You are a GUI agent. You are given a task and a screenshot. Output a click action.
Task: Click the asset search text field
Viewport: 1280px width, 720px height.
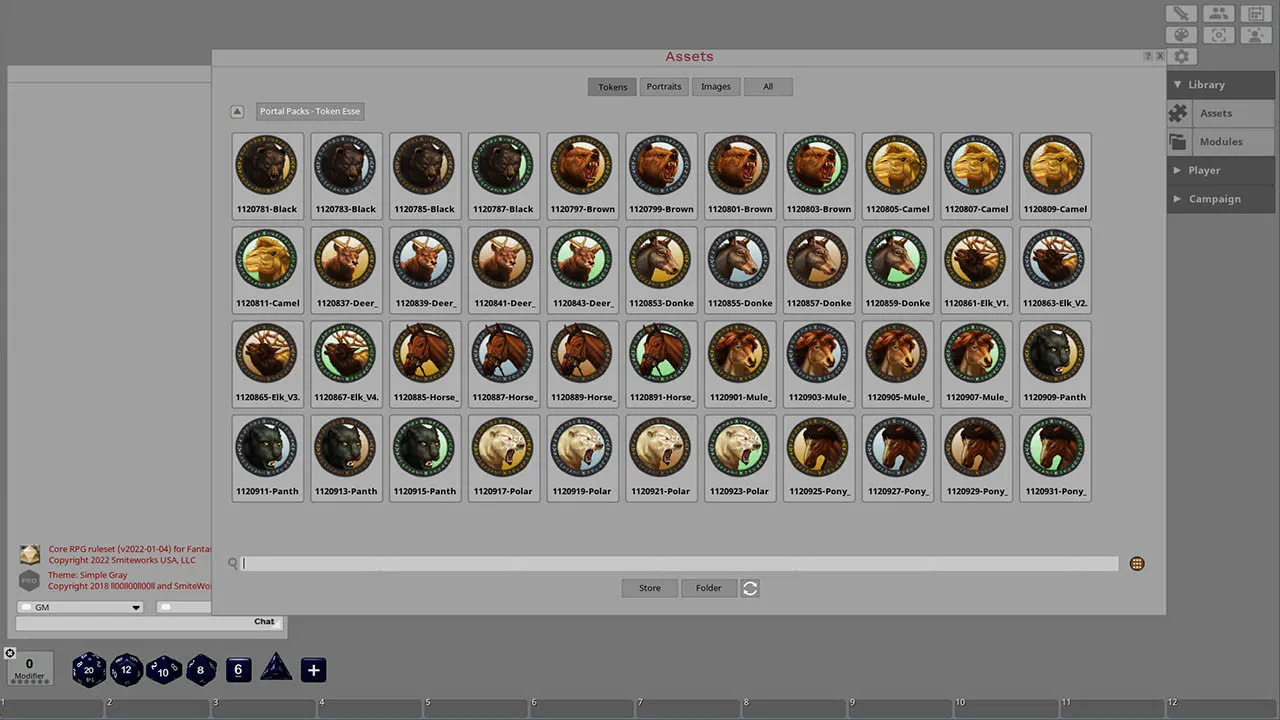coord(680,564)
